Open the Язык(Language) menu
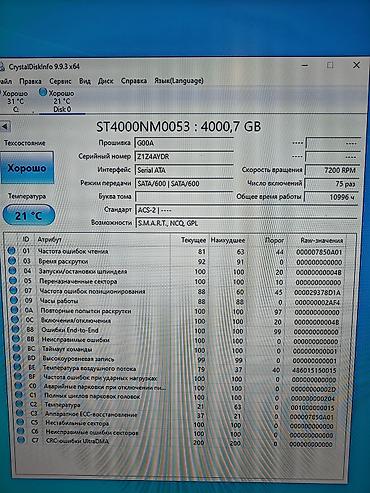Screen dimensions: 370x493 click(179, 81)
